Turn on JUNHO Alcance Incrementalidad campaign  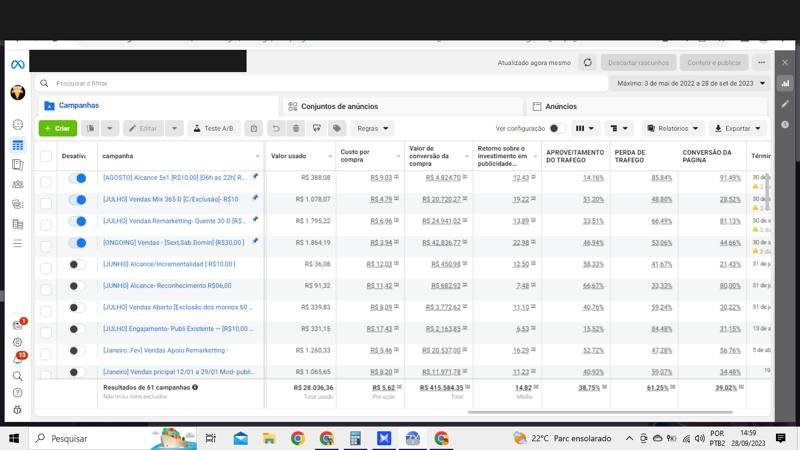pos(78,264)
